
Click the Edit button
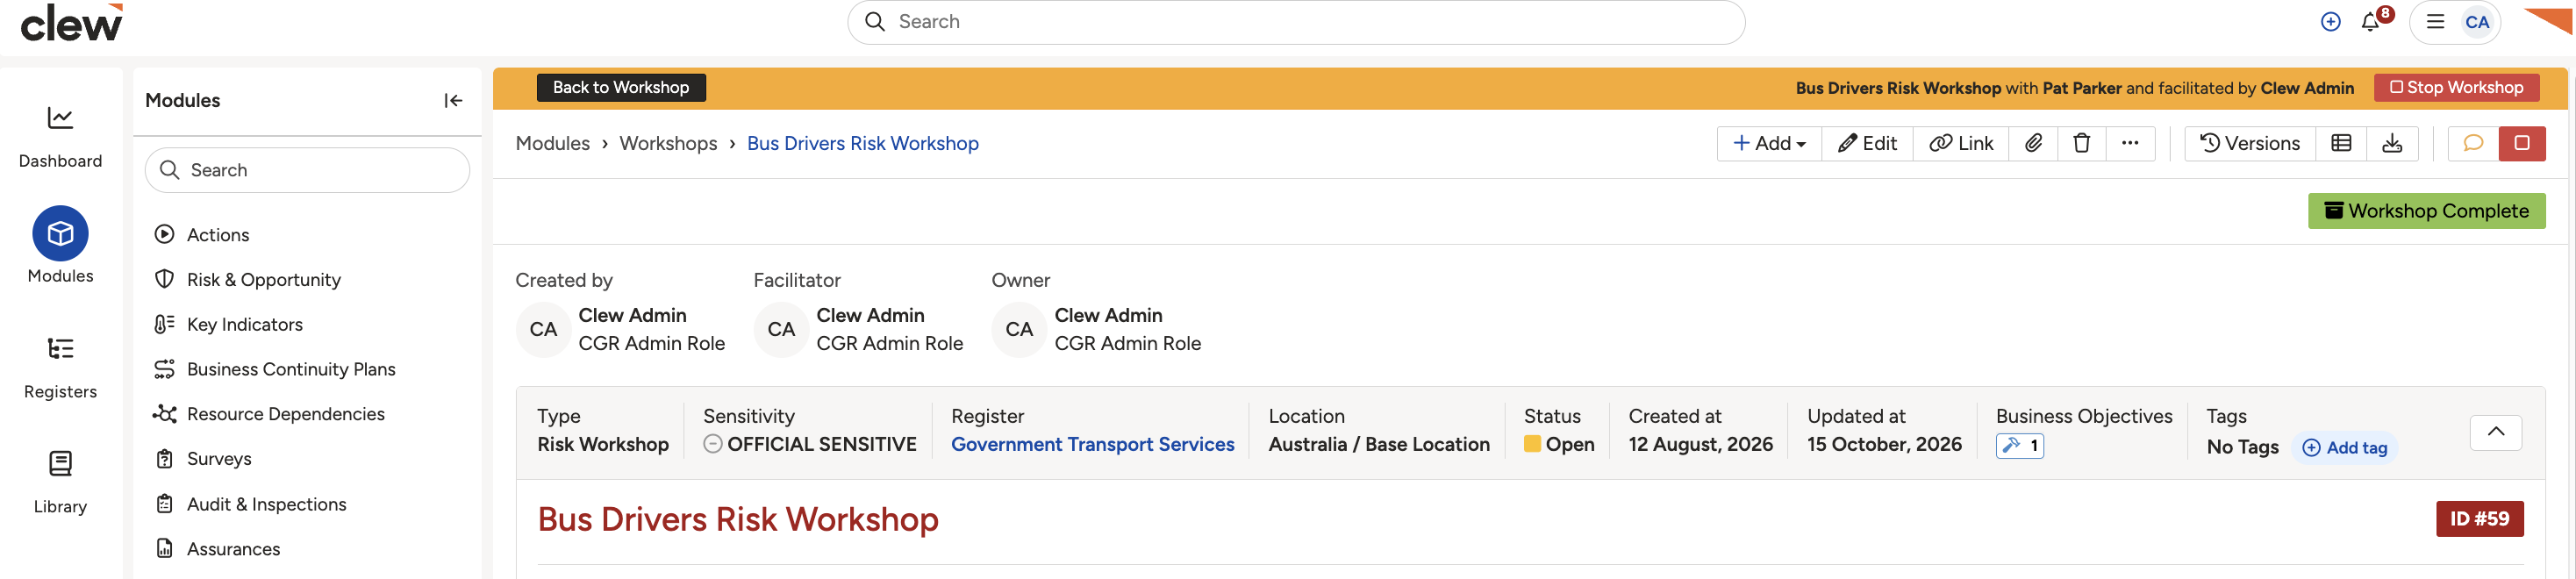point(1867,143)
